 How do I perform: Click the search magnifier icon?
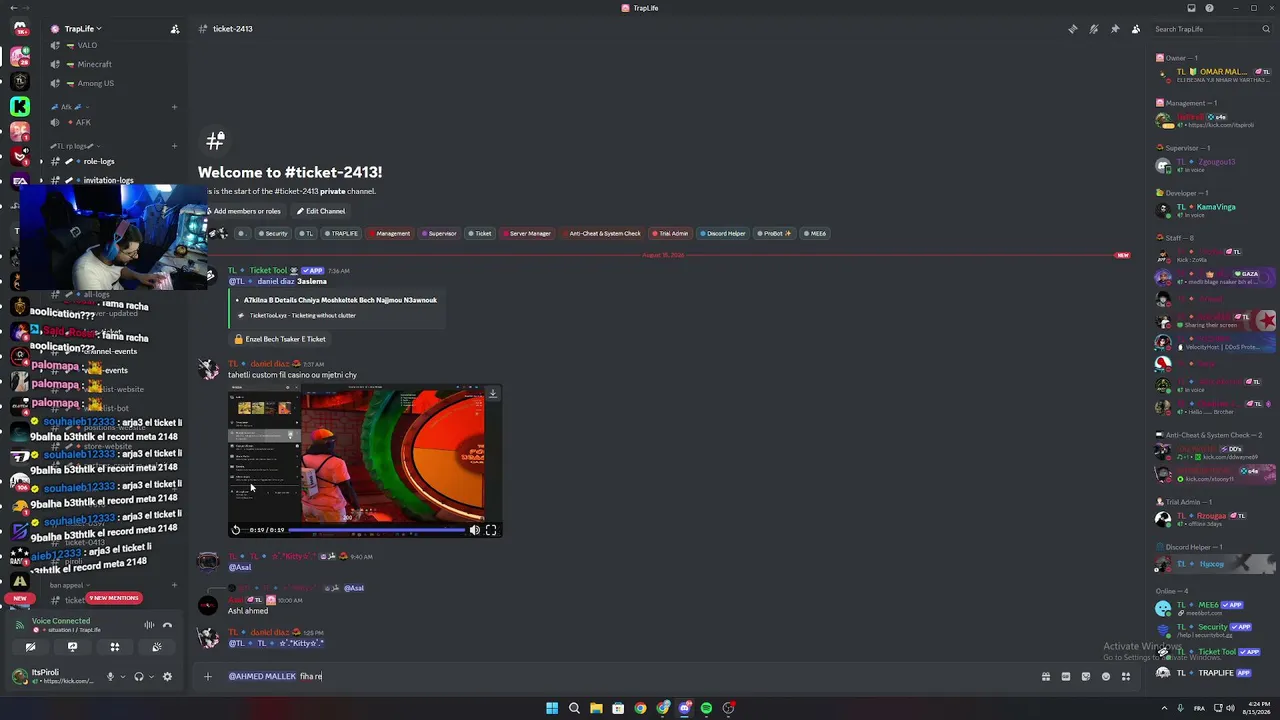click(1266, 29)
